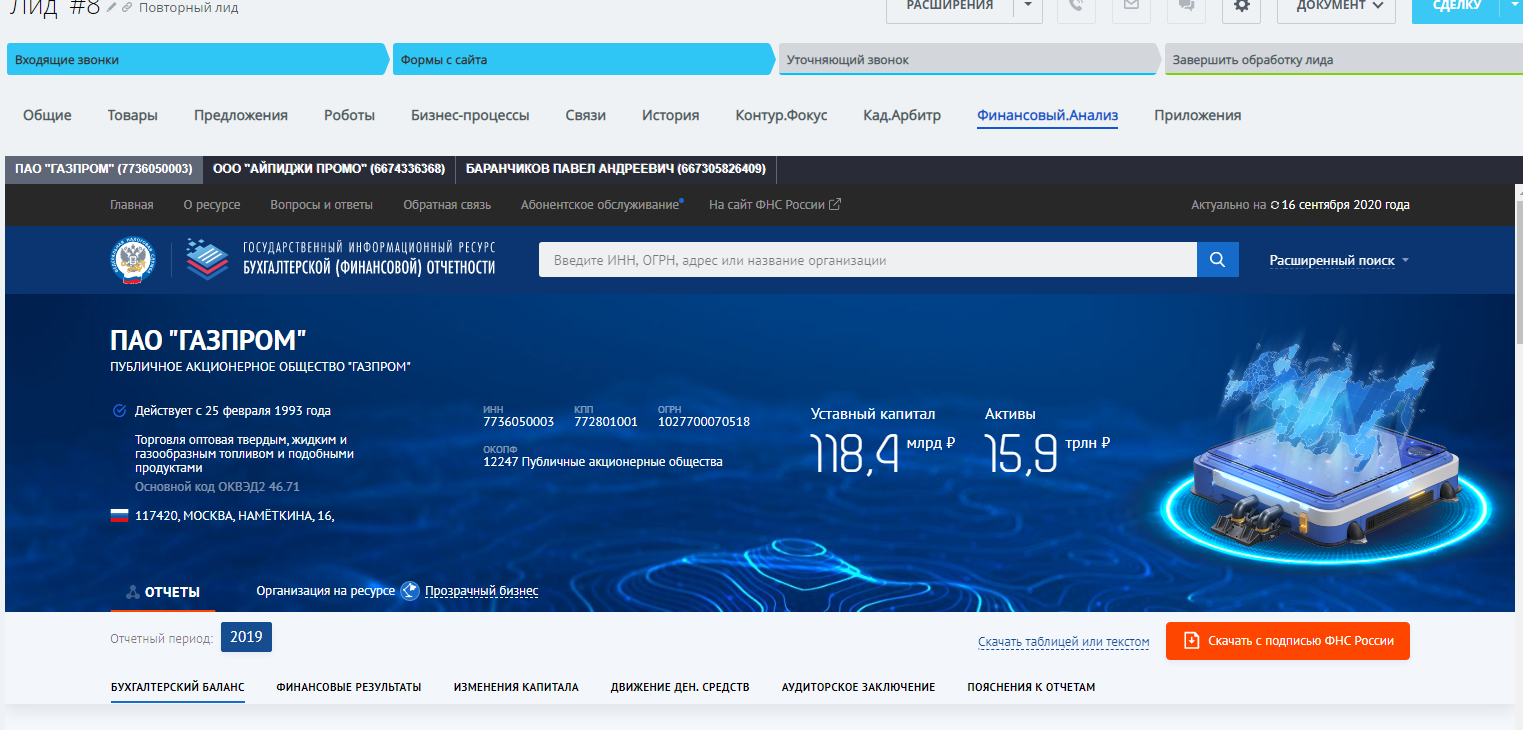Open the Финансовые результаты report tab
Screen dimensions: 1523x730
(x=348, y=687)
